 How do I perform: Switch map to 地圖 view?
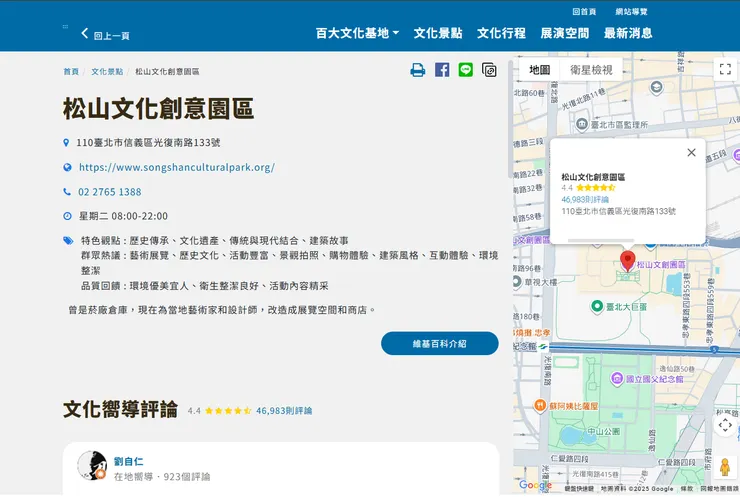[x=539, y=70]
